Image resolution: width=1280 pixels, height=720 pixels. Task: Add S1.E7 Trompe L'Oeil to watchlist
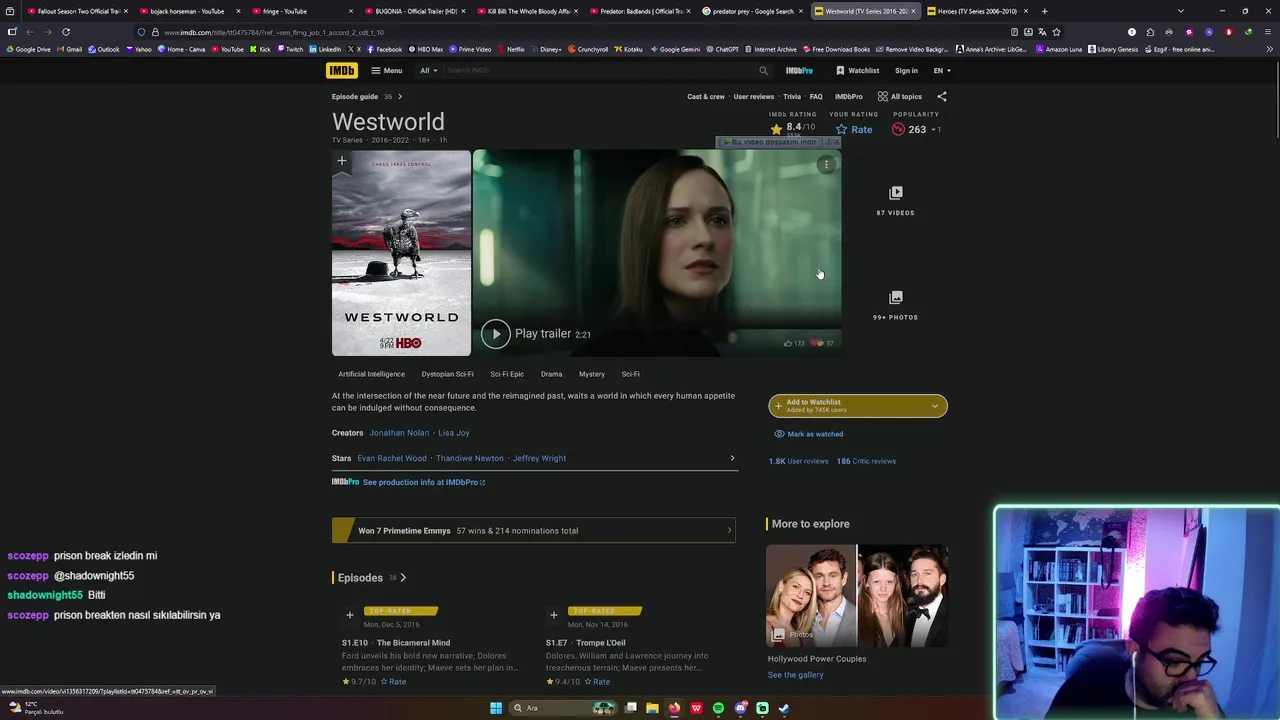[x=553, y=615]
